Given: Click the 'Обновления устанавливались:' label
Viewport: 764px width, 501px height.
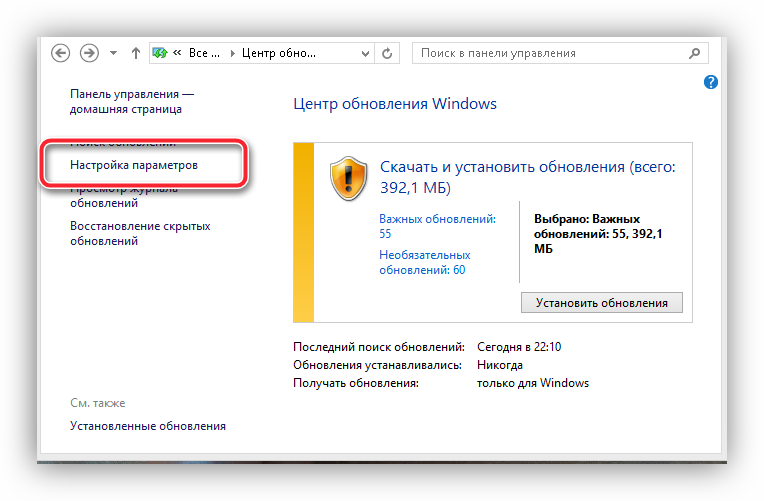Looking at the screenshot, I should point(377,365).
